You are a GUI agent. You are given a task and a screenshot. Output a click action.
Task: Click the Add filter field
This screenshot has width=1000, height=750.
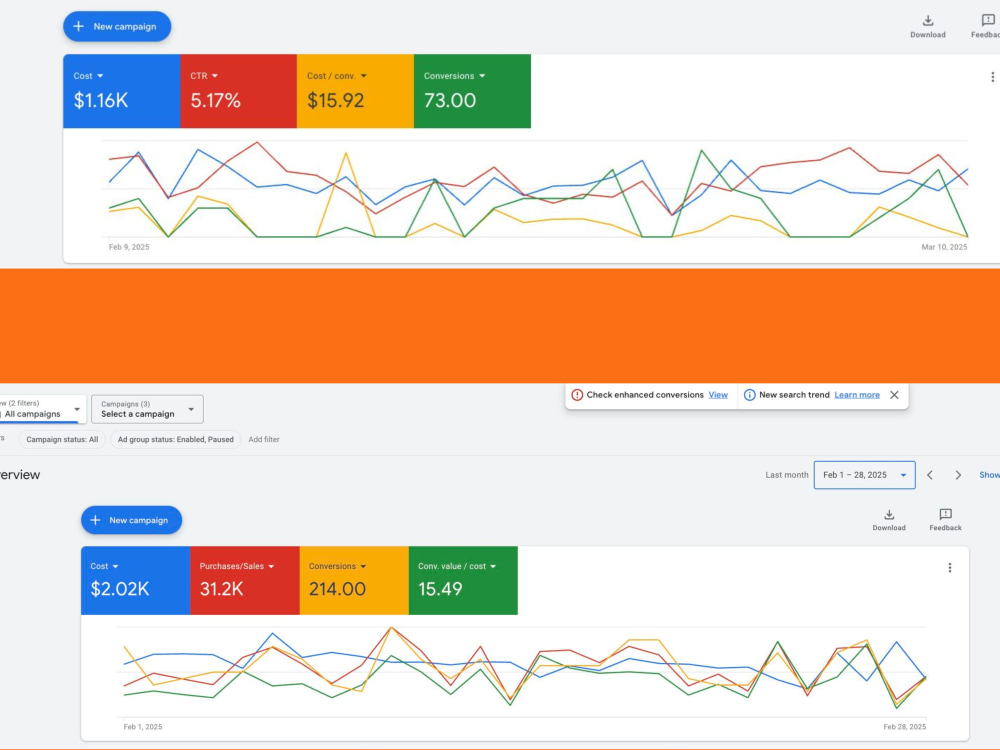(x=264, y=439)
